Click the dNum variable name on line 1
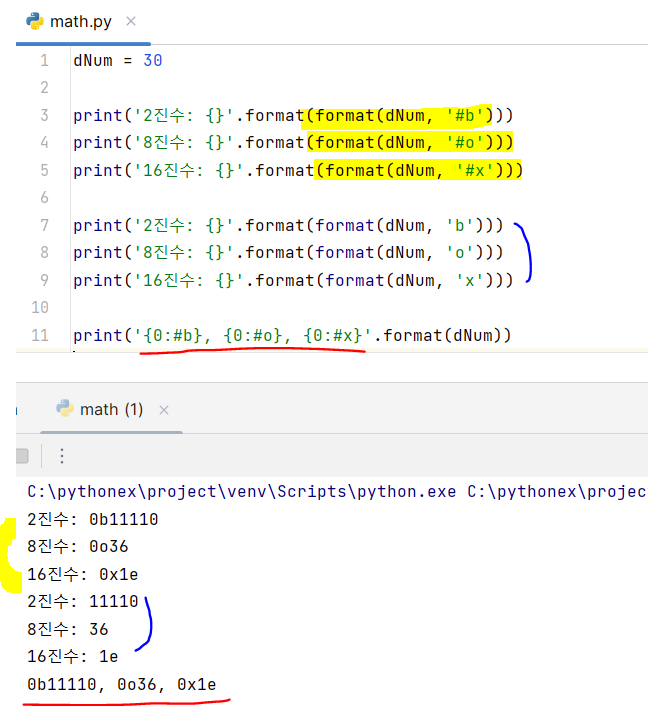Screen dimensions: 648x706 pos(93,60)
